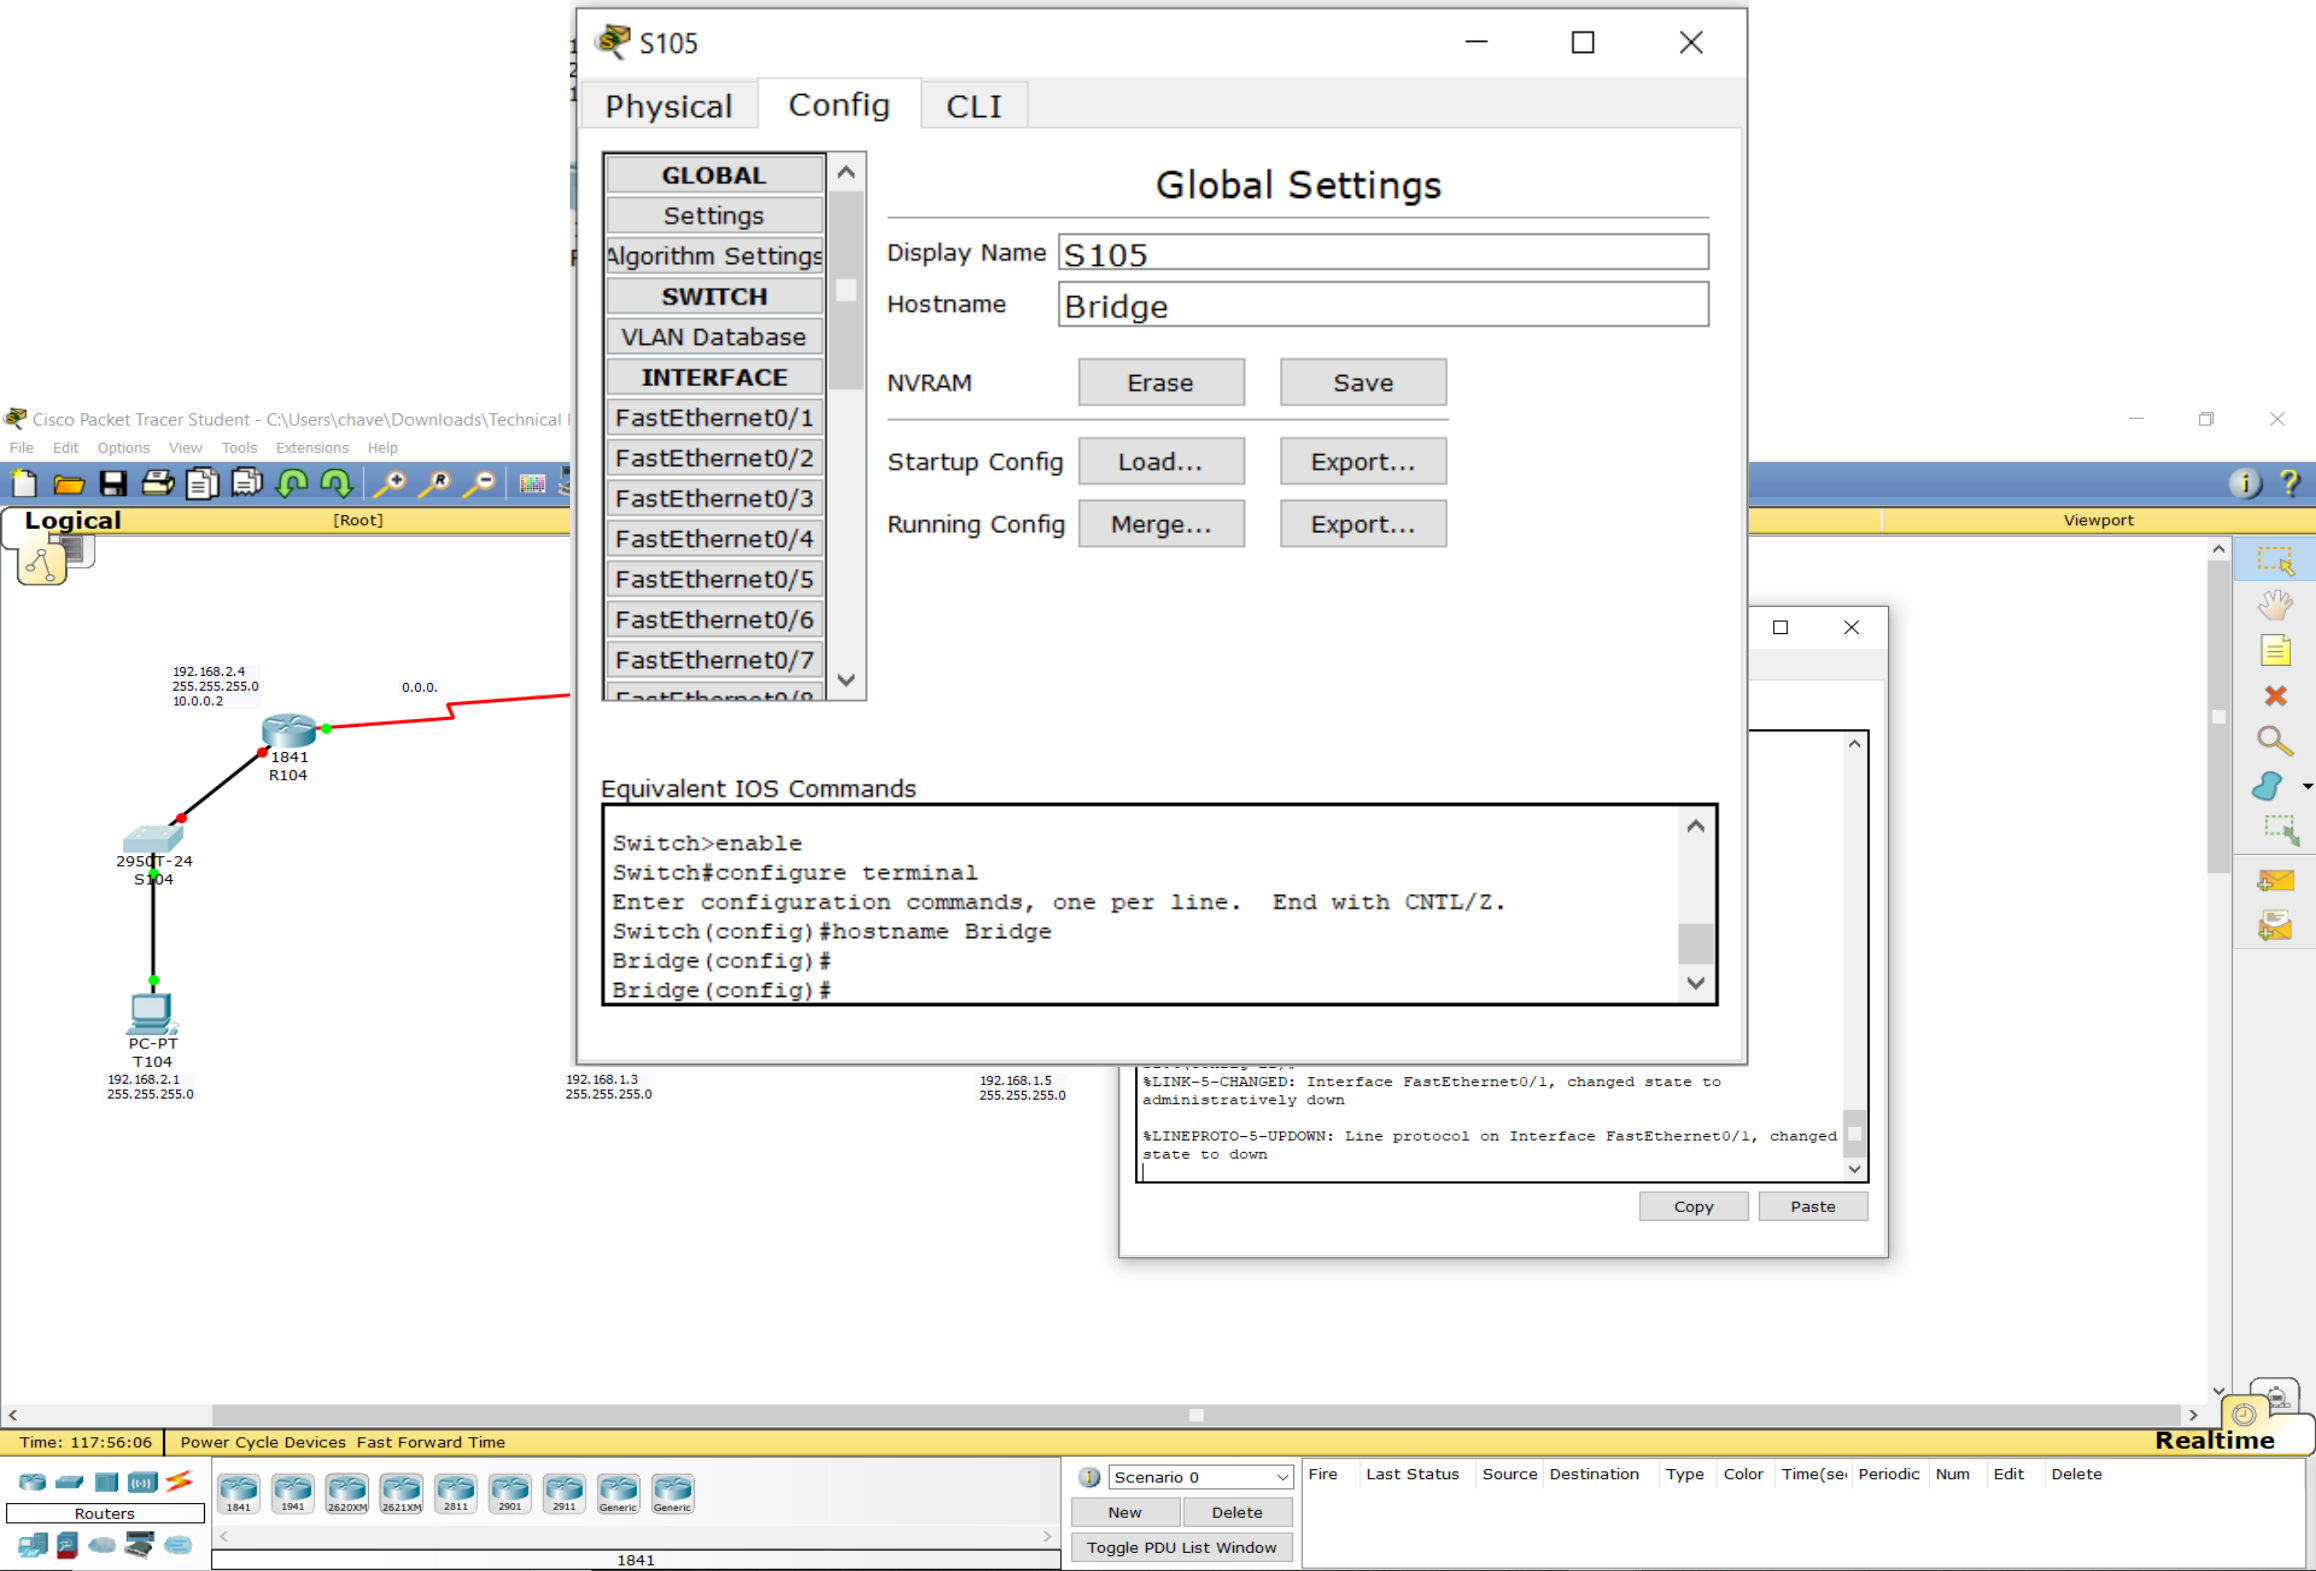Select the Inspect magnifier tool
2316x1571 pixels.
coord(2274,741)
